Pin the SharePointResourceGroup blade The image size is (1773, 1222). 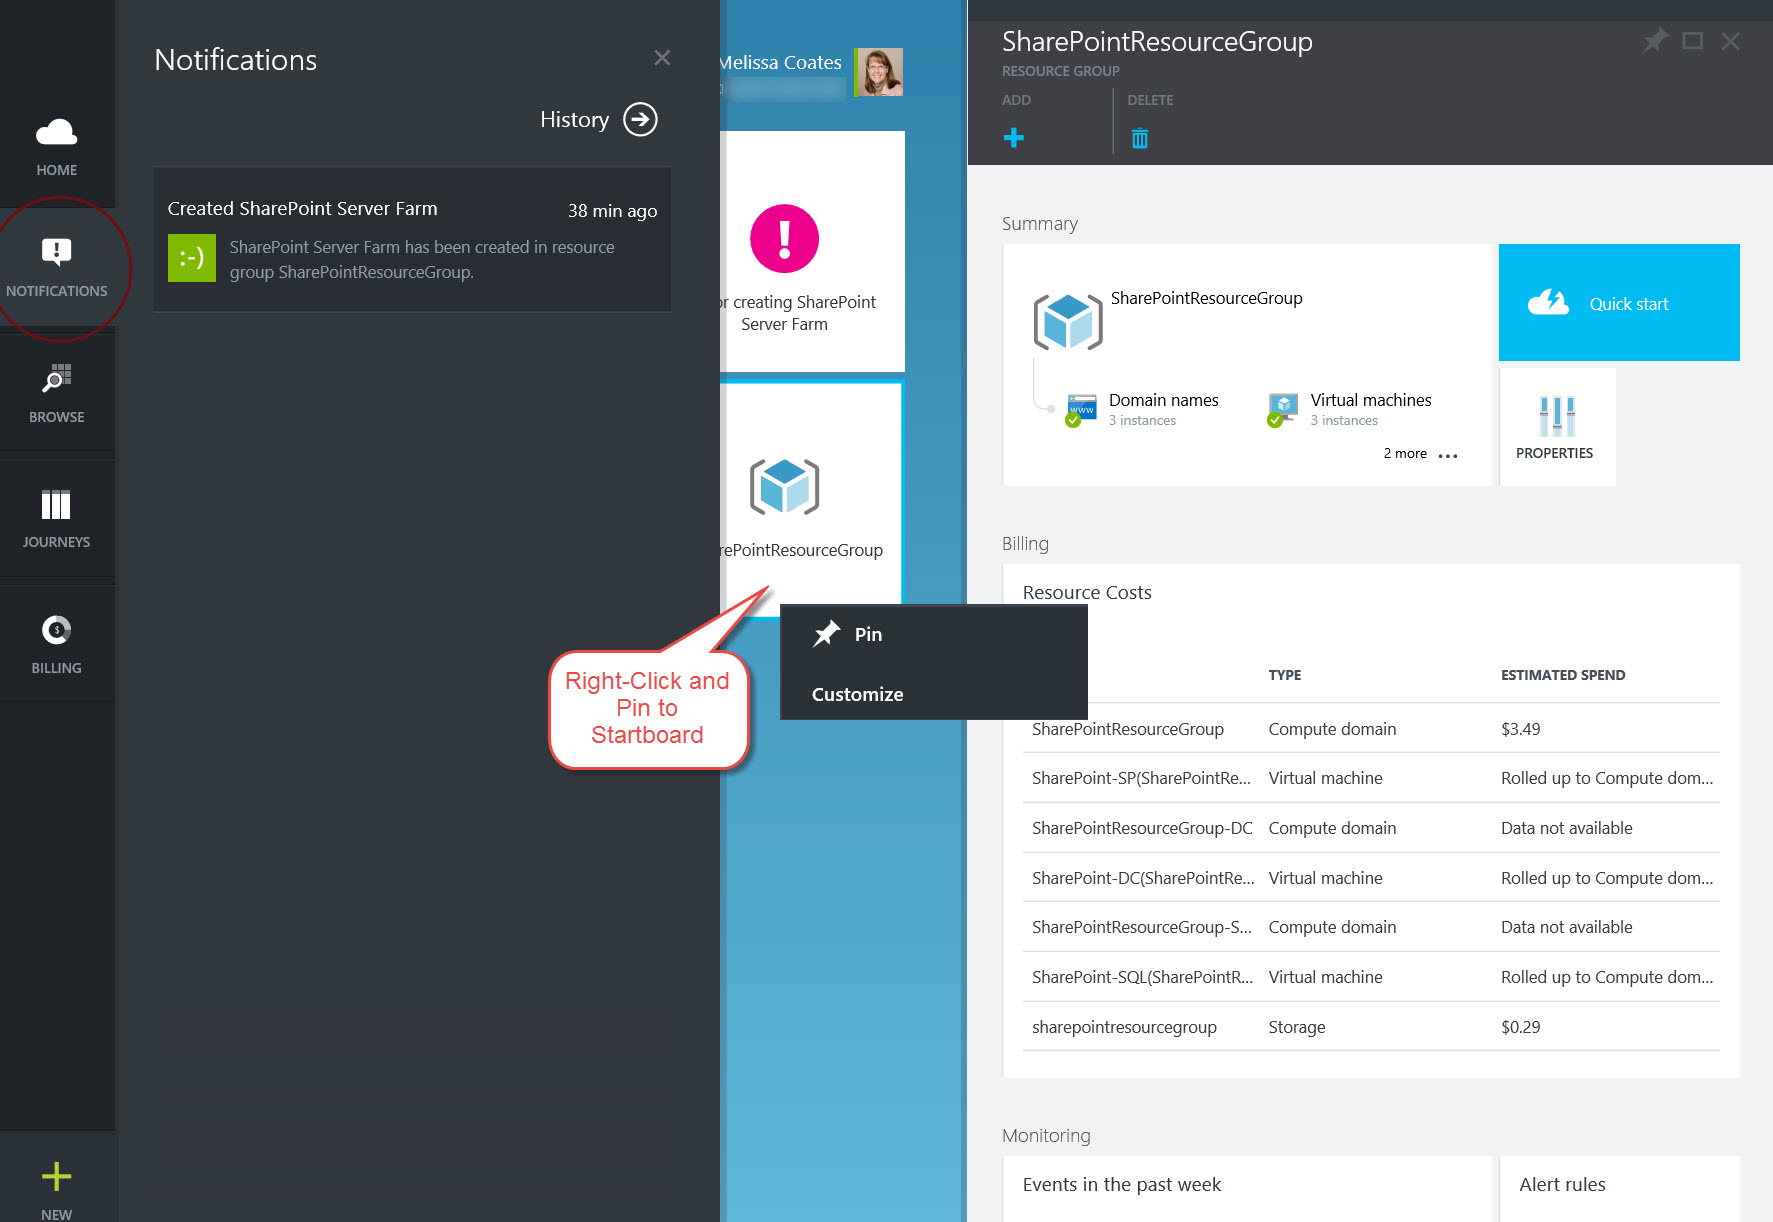click(x=1655, y=41)
